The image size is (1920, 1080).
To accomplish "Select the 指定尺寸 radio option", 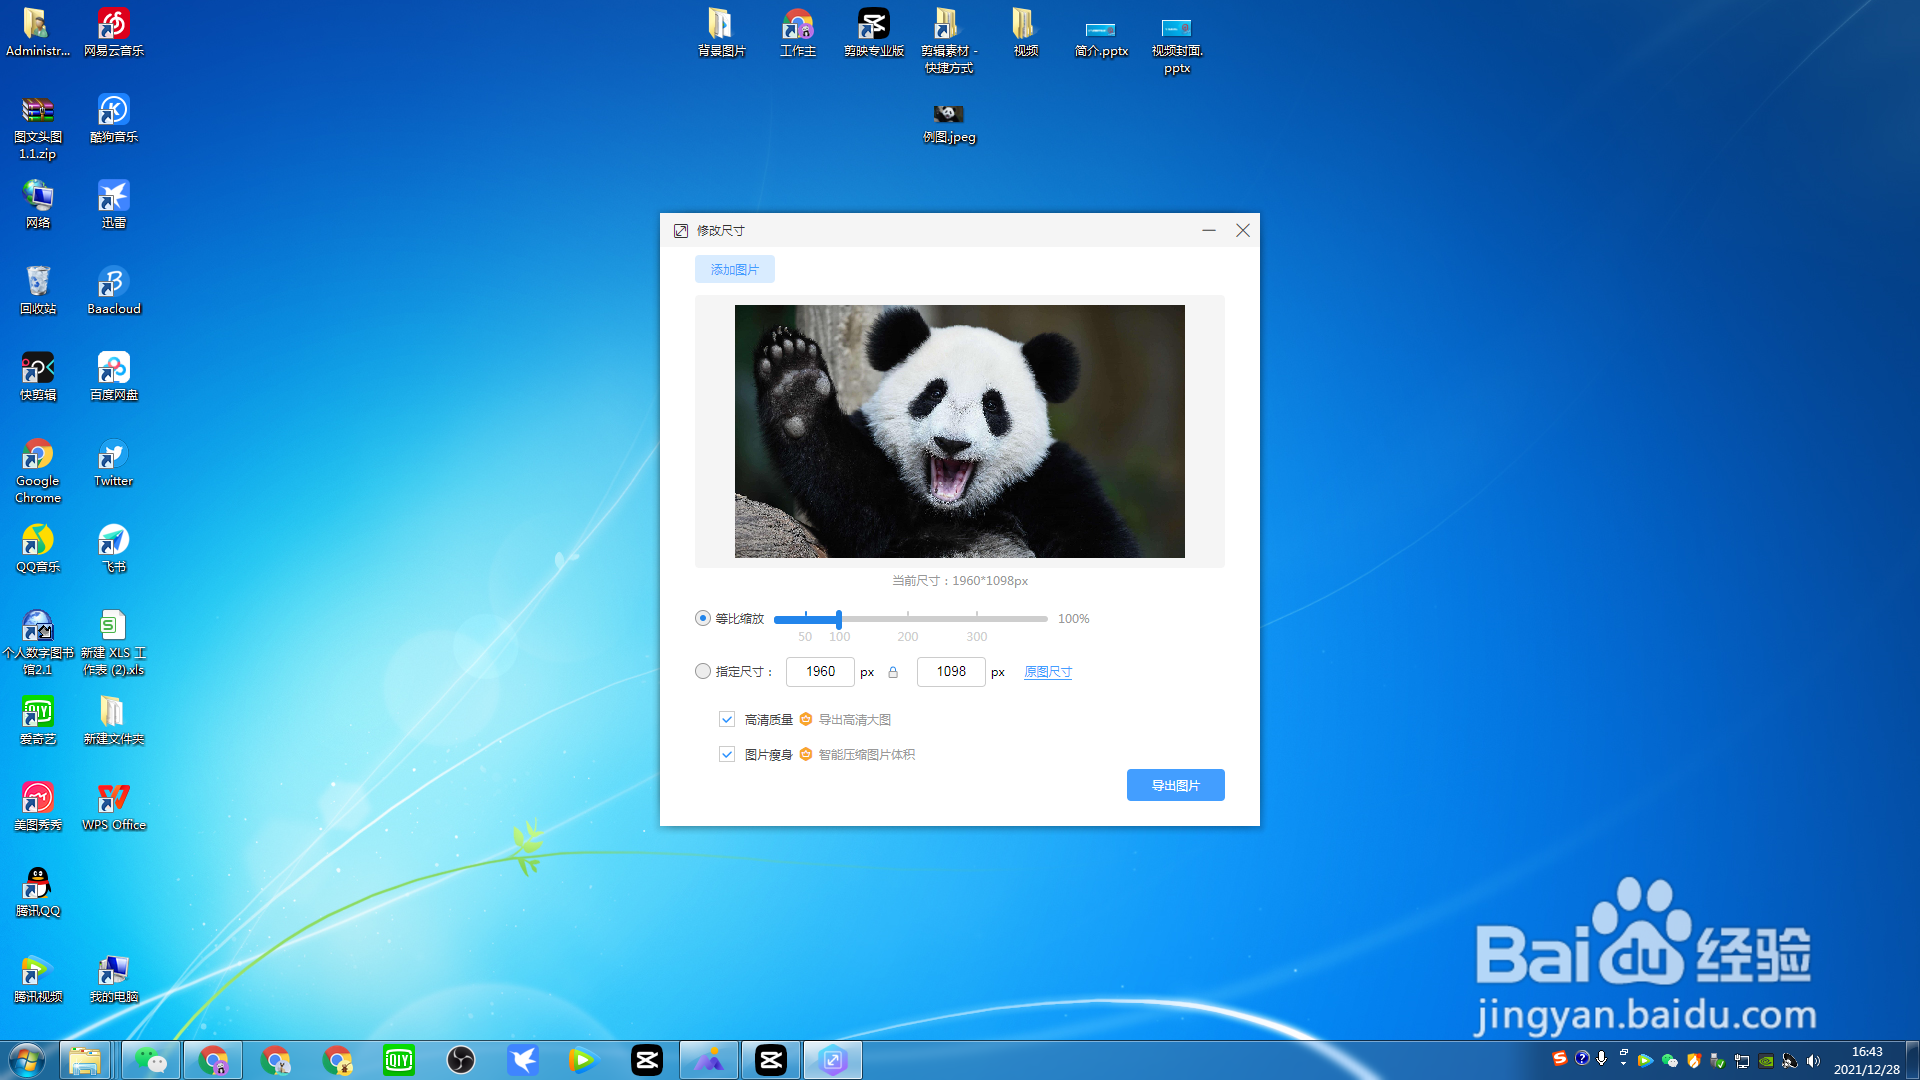I will pyautogui.click(x=703, y=671).
